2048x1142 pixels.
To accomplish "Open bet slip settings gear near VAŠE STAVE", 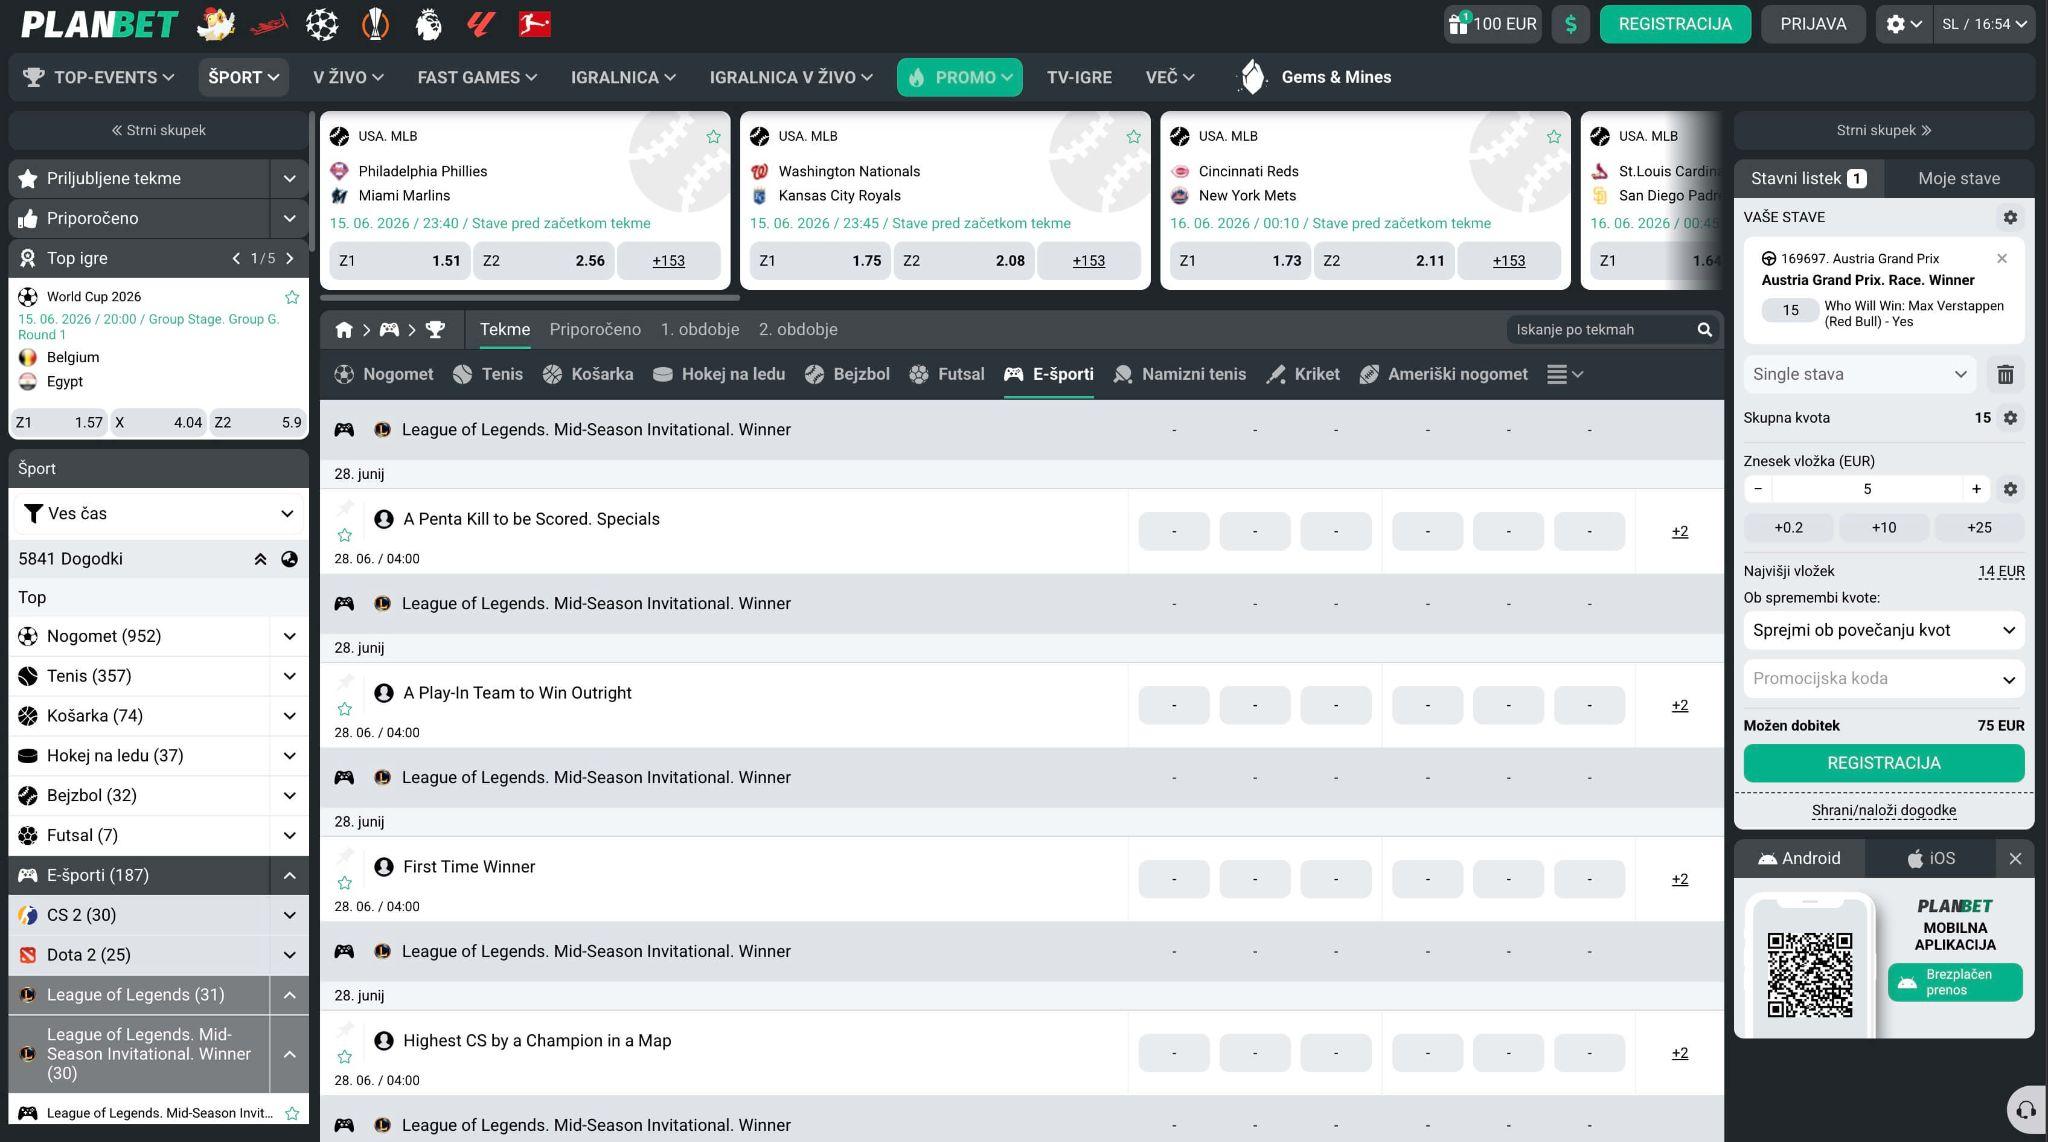I will coord(2010,217).
